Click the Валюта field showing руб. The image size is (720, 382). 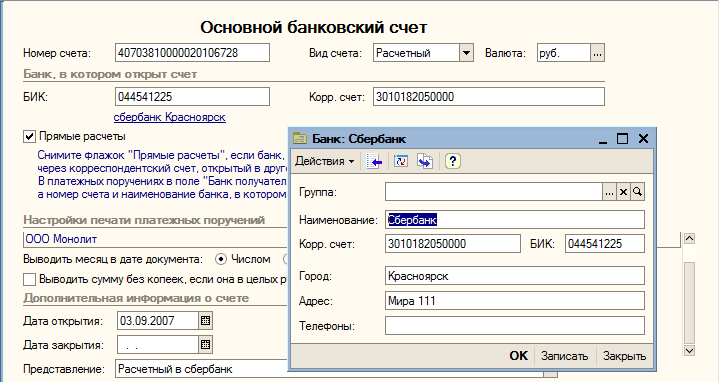[x=563, y=53]
